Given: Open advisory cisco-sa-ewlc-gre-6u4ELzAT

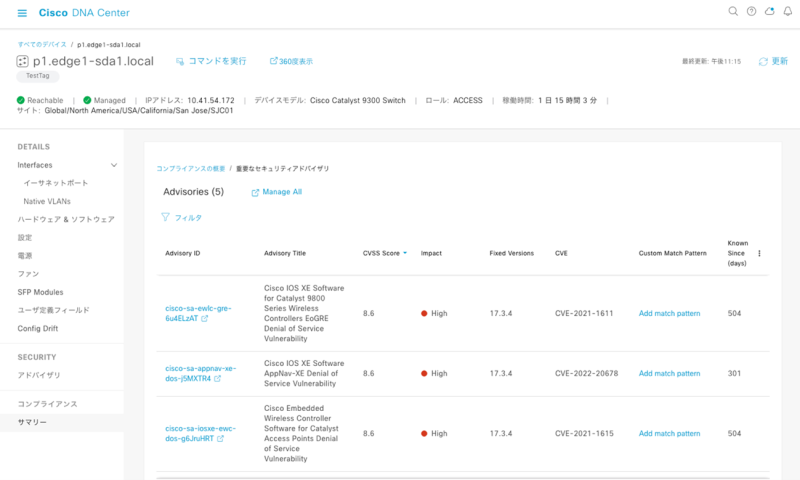Looking at the screenshot, I should point(198,313).
